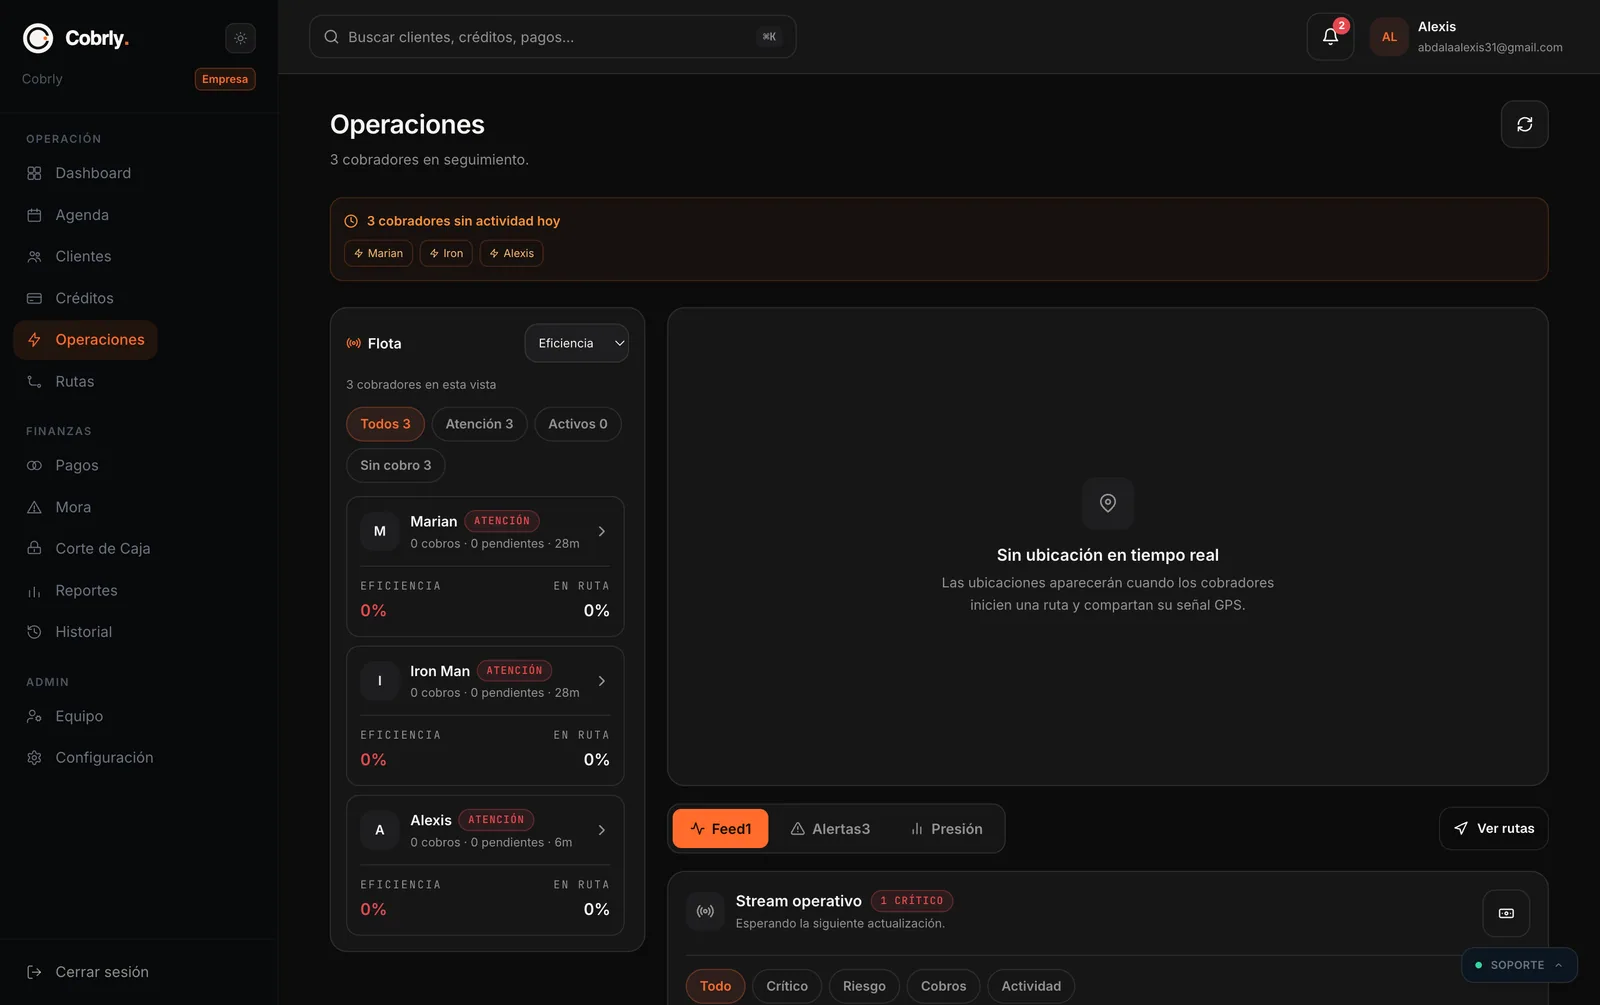Screen dimensions: 1600x1005
Task: Click the Cobrly logo in the sidebar
Action: (76, 38)
